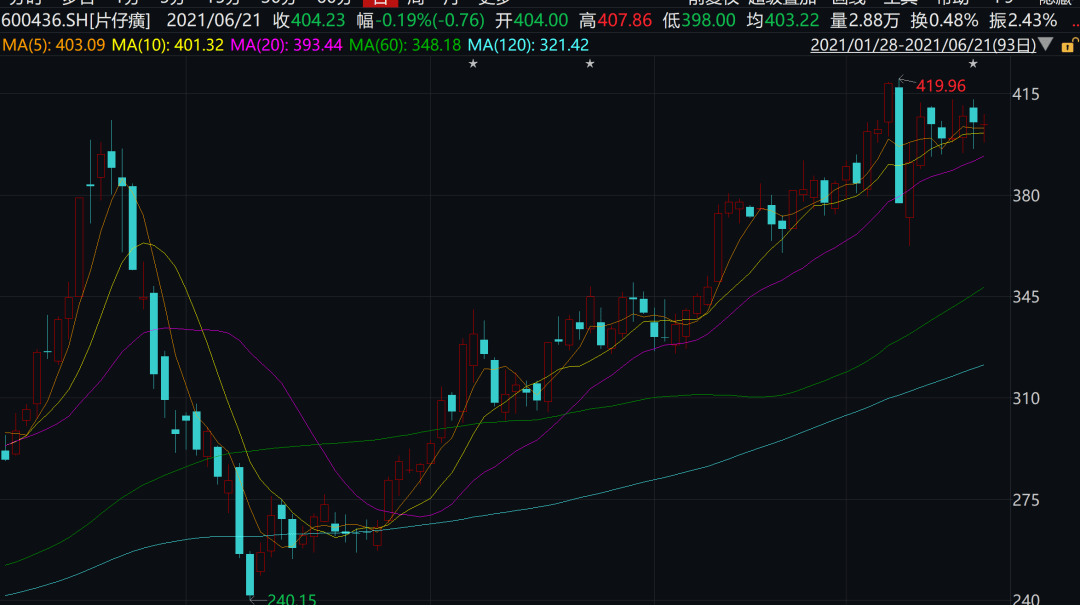Click the rightmost star event marker
The width and height of the screenshot is (1080, 605).
coord(972,64)
